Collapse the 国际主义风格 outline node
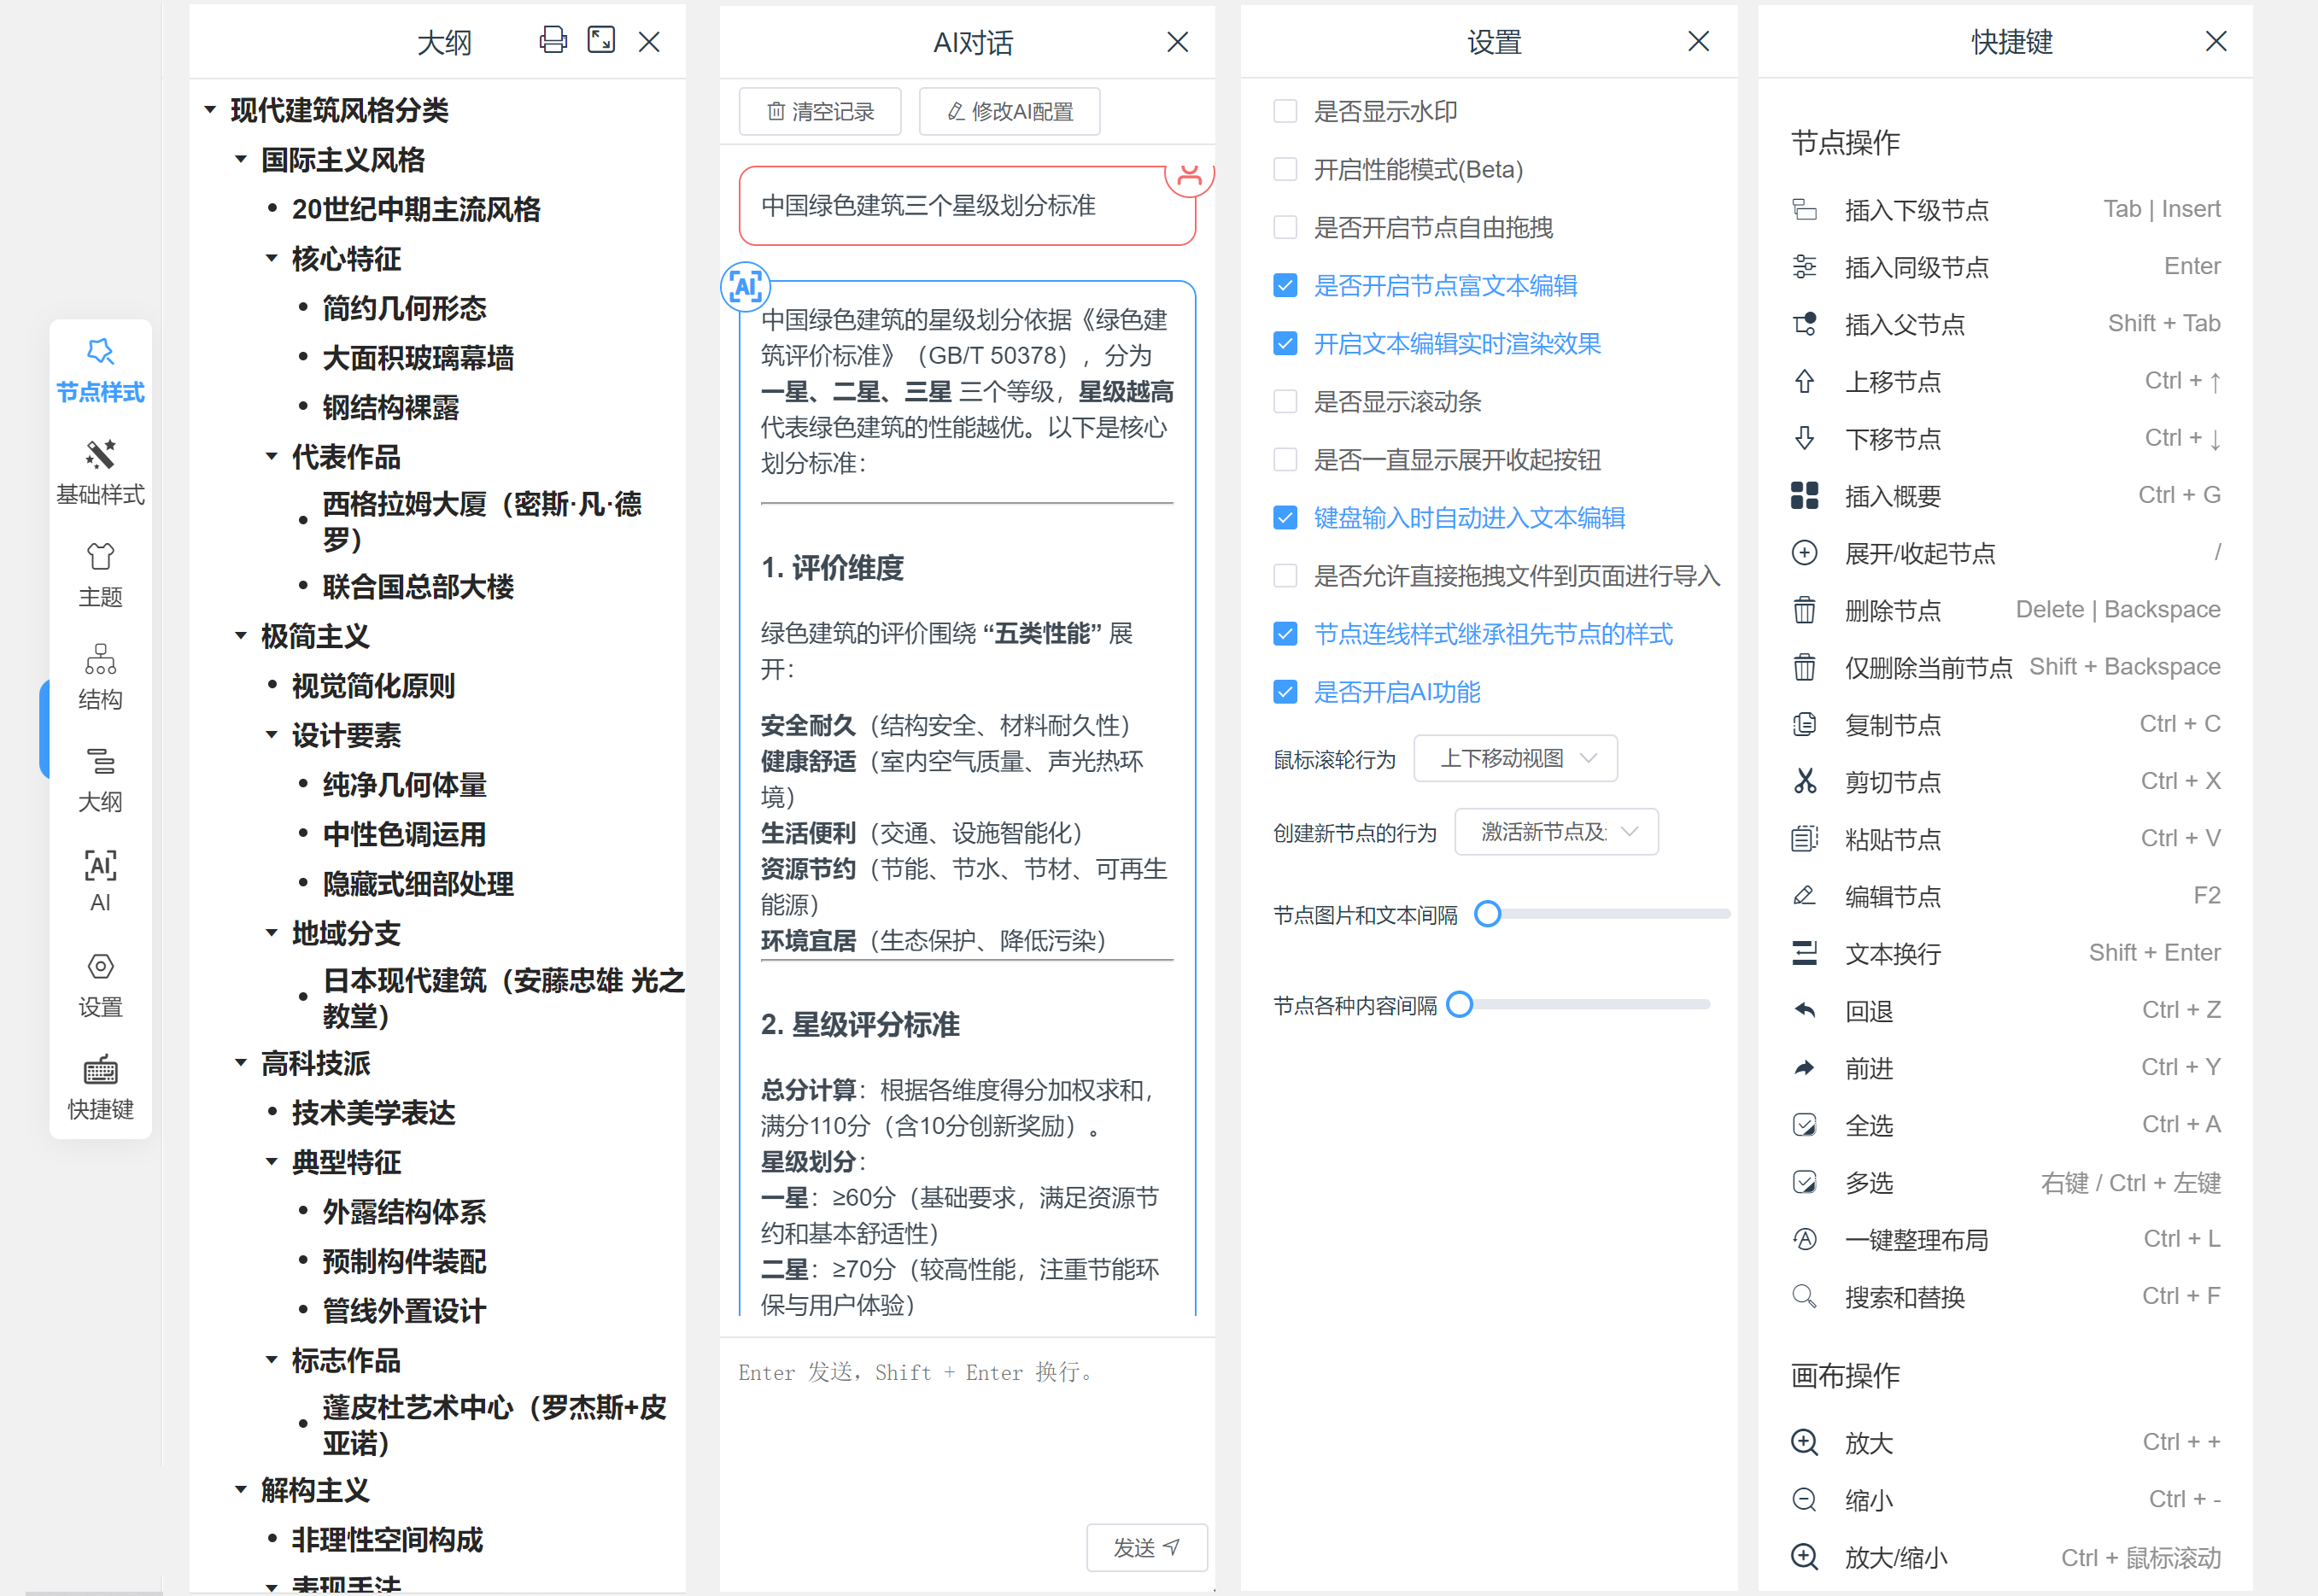 pyautogui.click(x=241, y=160)
